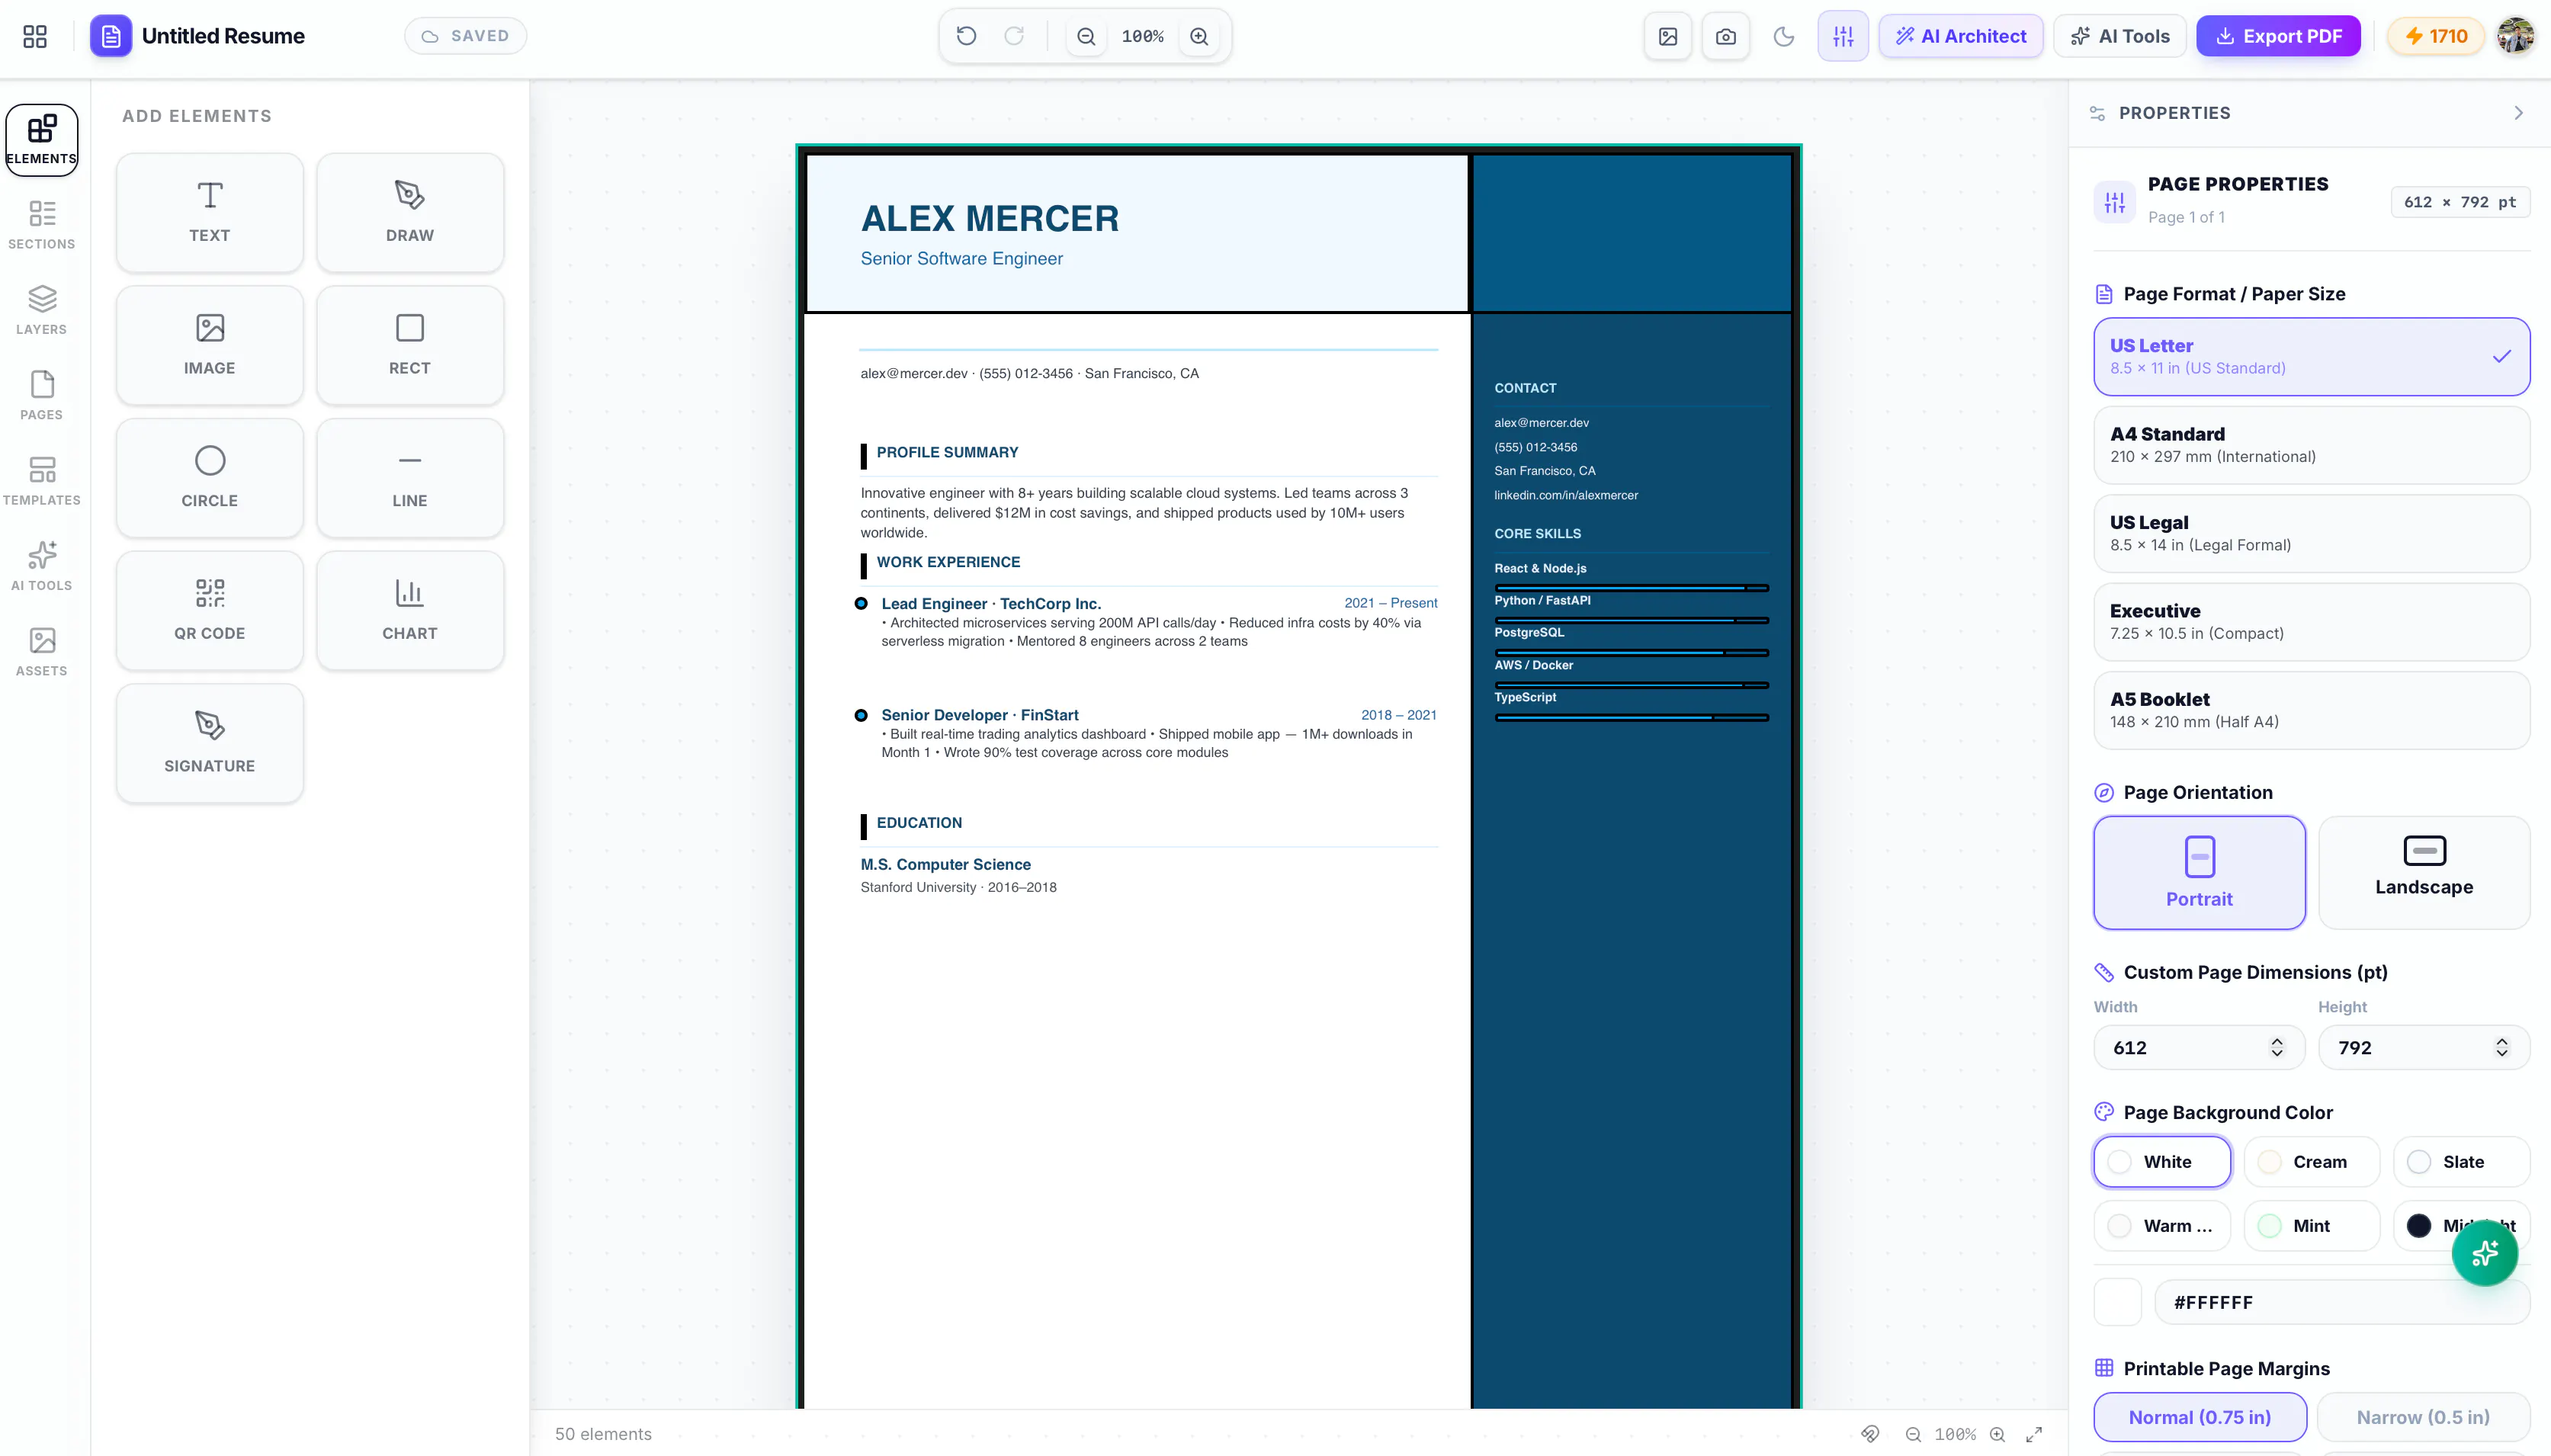Select White background color

click(x=2162, y=1162)
